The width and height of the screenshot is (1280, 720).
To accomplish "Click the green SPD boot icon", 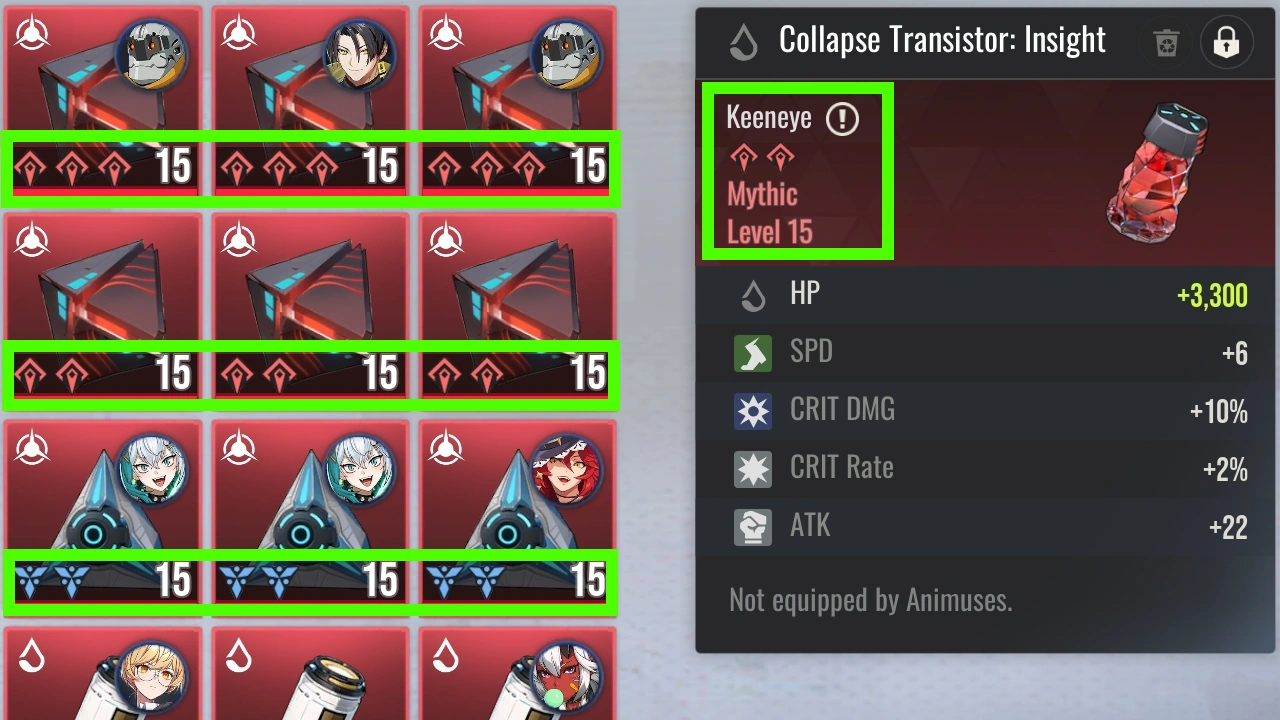I will (x=753, y=353).
